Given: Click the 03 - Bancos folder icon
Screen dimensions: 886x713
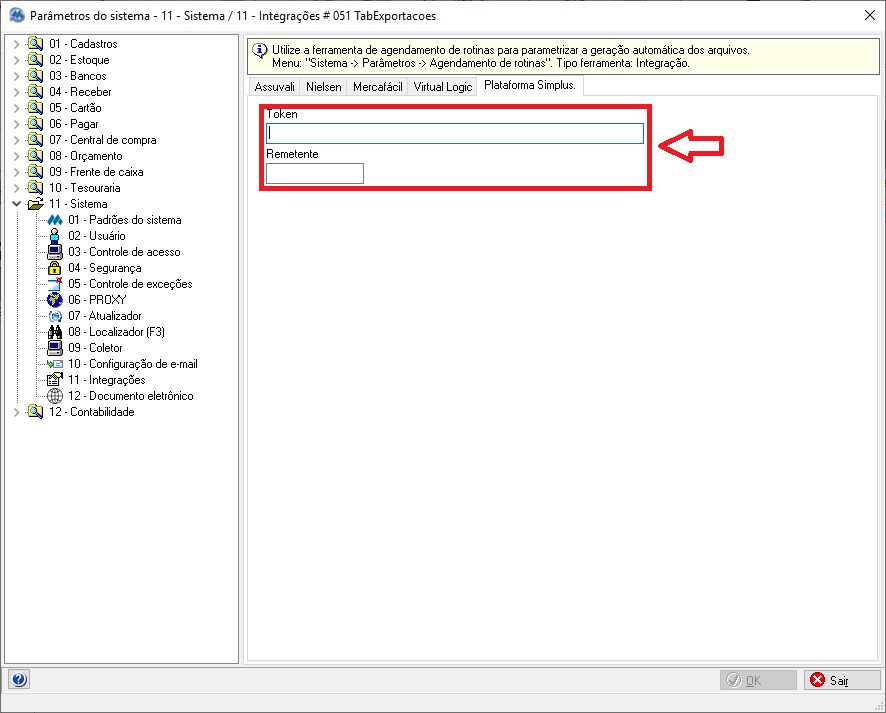Looking at the screenshot, I should (35, 76).
